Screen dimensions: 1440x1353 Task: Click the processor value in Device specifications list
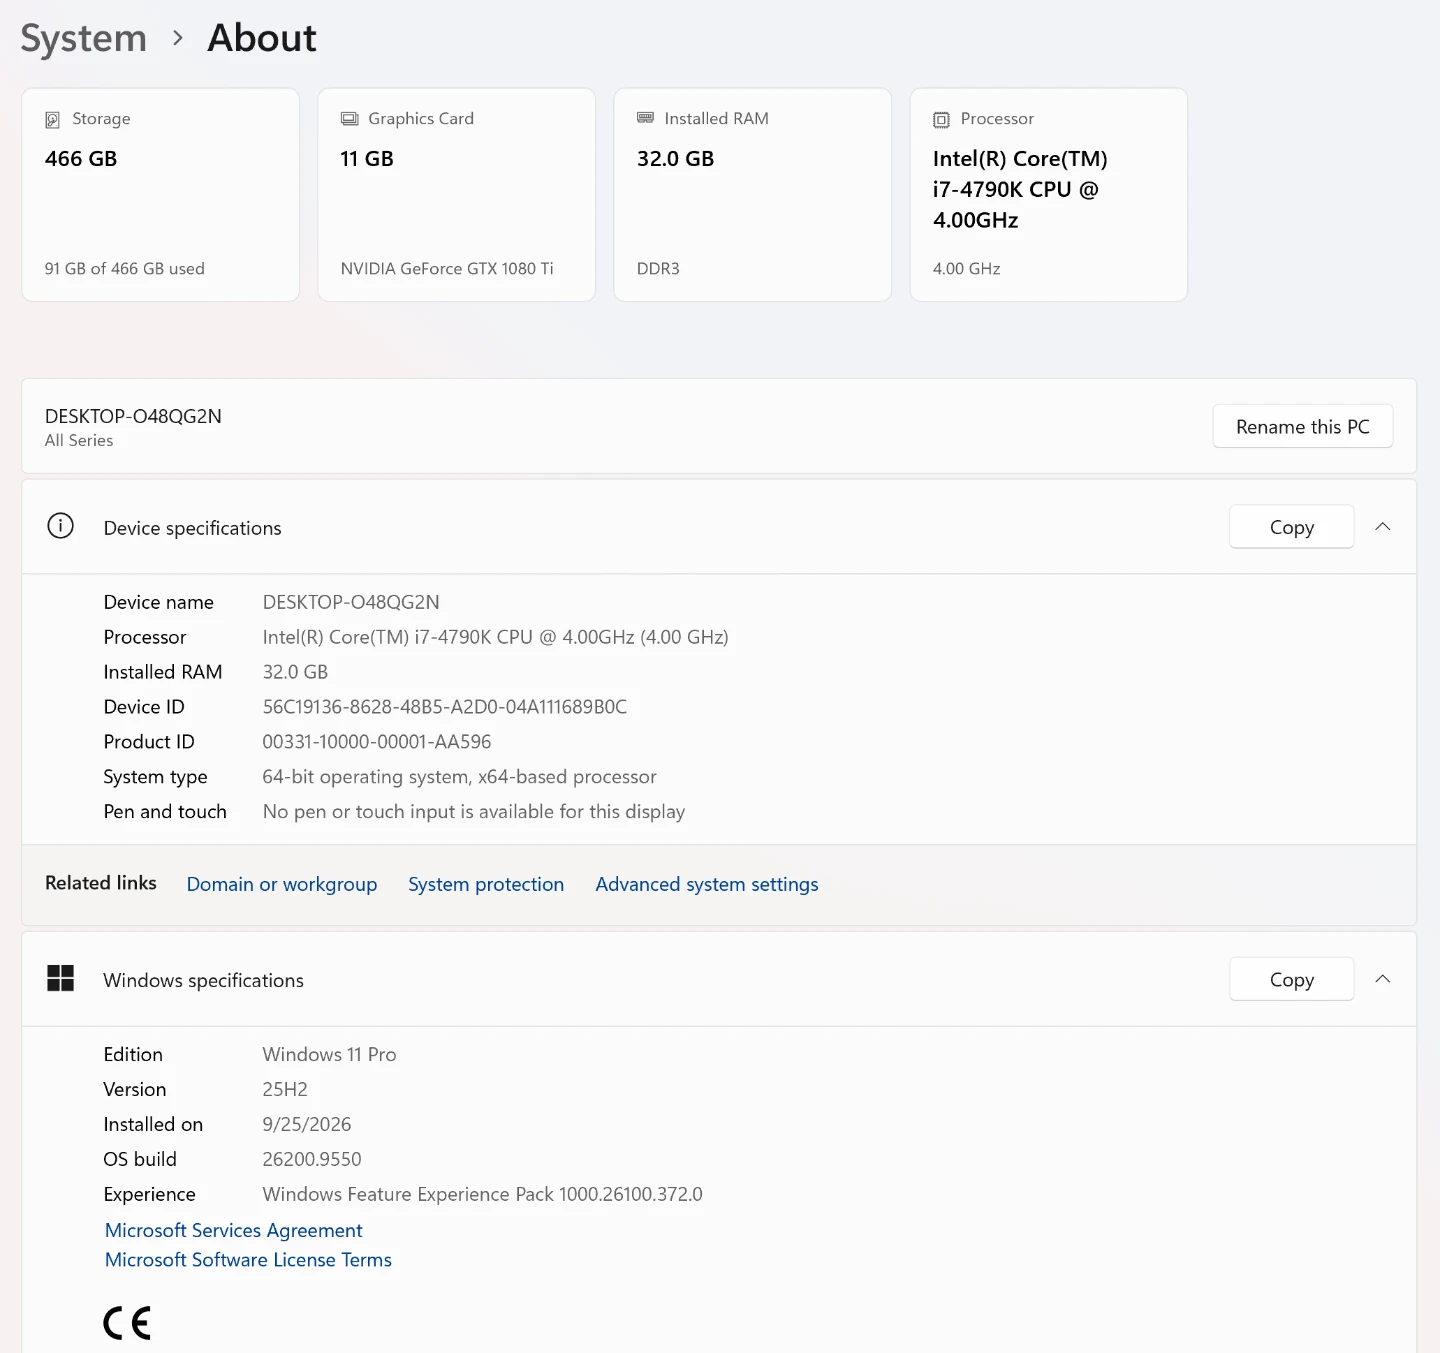pyautogui.click(x=496, y=637)
